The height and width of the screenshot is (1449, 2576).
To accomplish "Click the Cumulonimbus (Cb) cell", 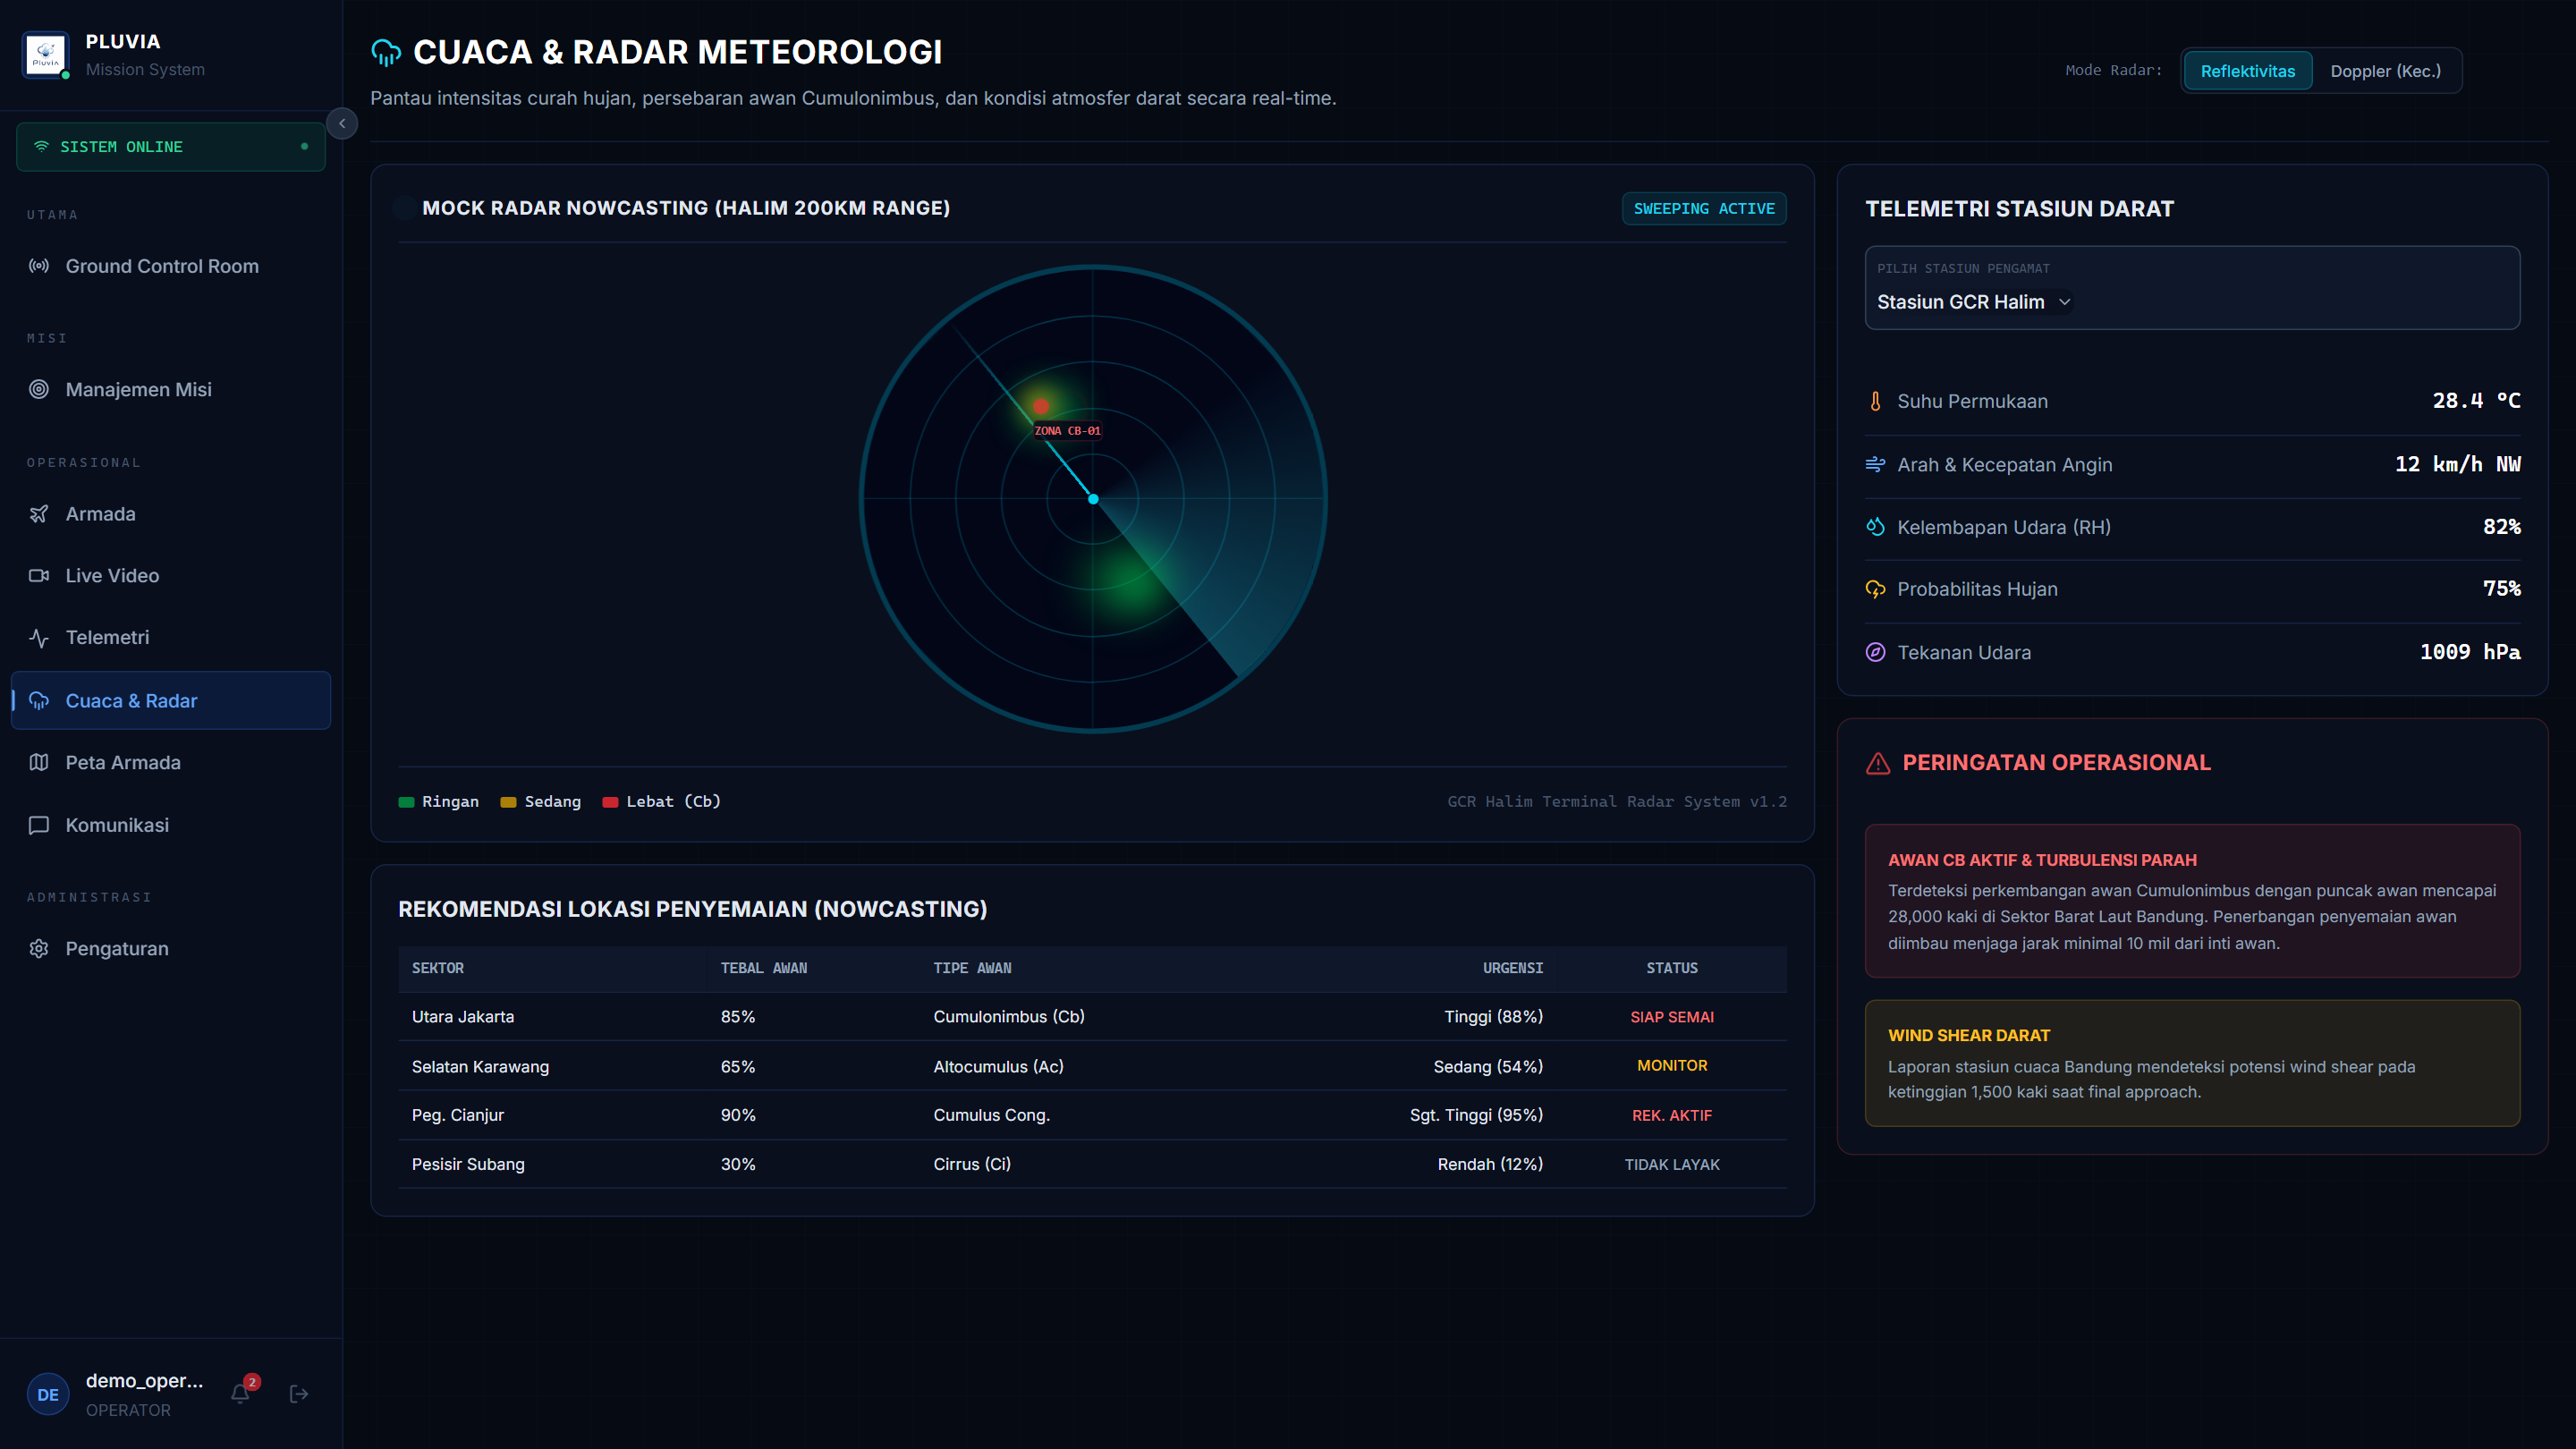I will (x=1009, y=1017).
